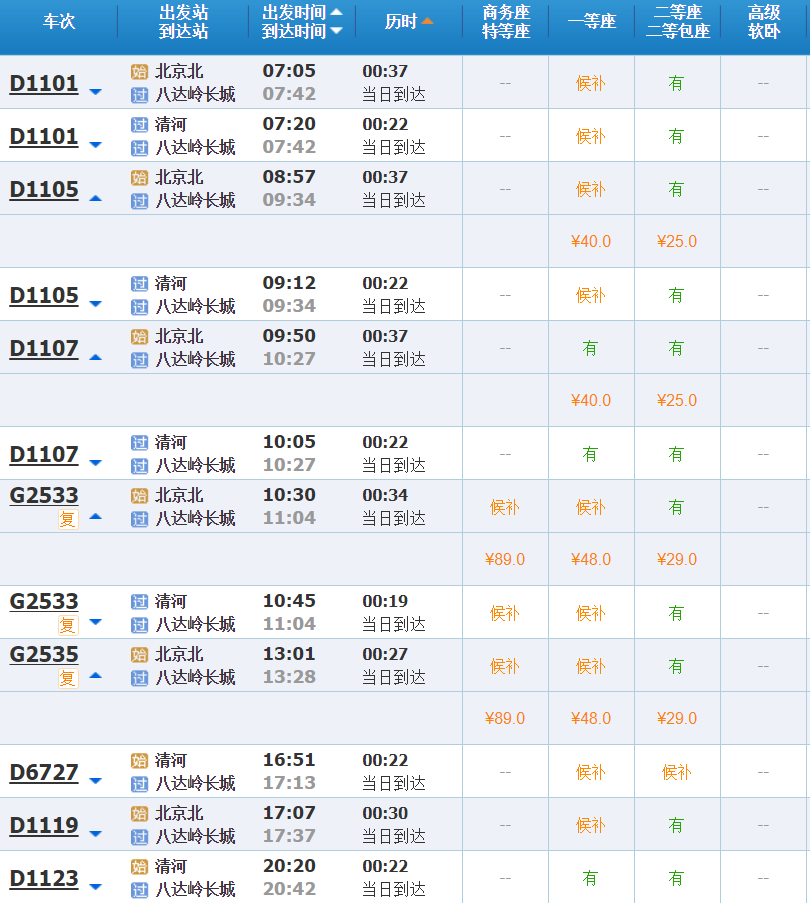Image resolution: width=810 pixels, height=904 pixels.
Task: Expand details arrow for D1101 departing 07:05
Action: [x=96, y=92]
